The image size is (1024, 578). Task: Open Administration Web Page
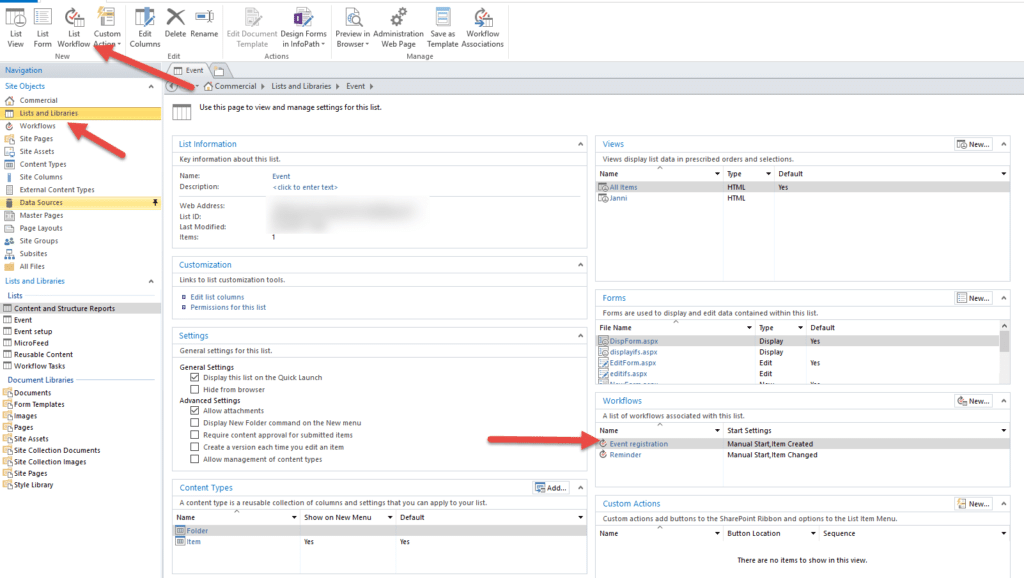398,27
